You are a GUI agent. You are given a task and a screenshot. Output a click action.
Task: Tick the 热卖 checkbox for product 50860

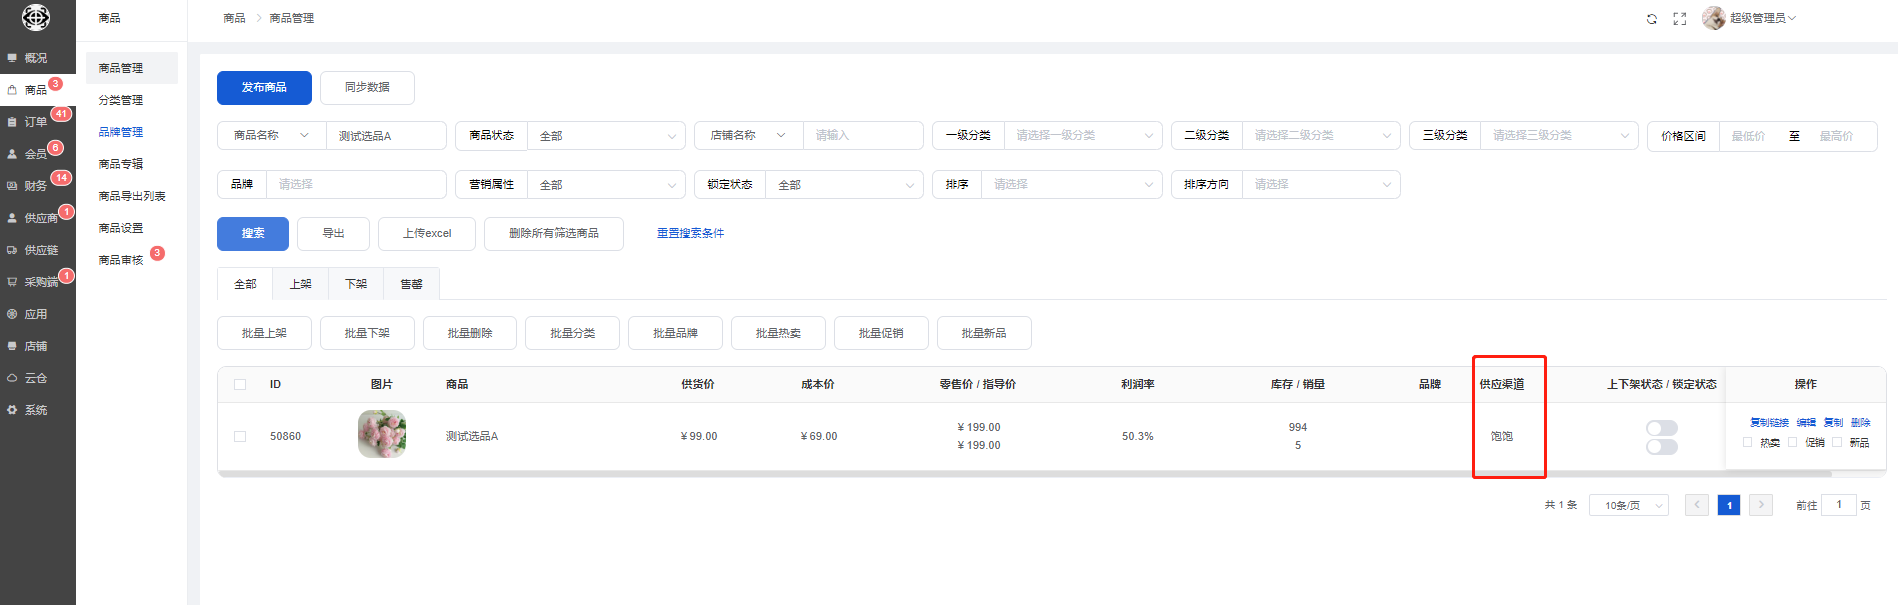click(1747, 442)
